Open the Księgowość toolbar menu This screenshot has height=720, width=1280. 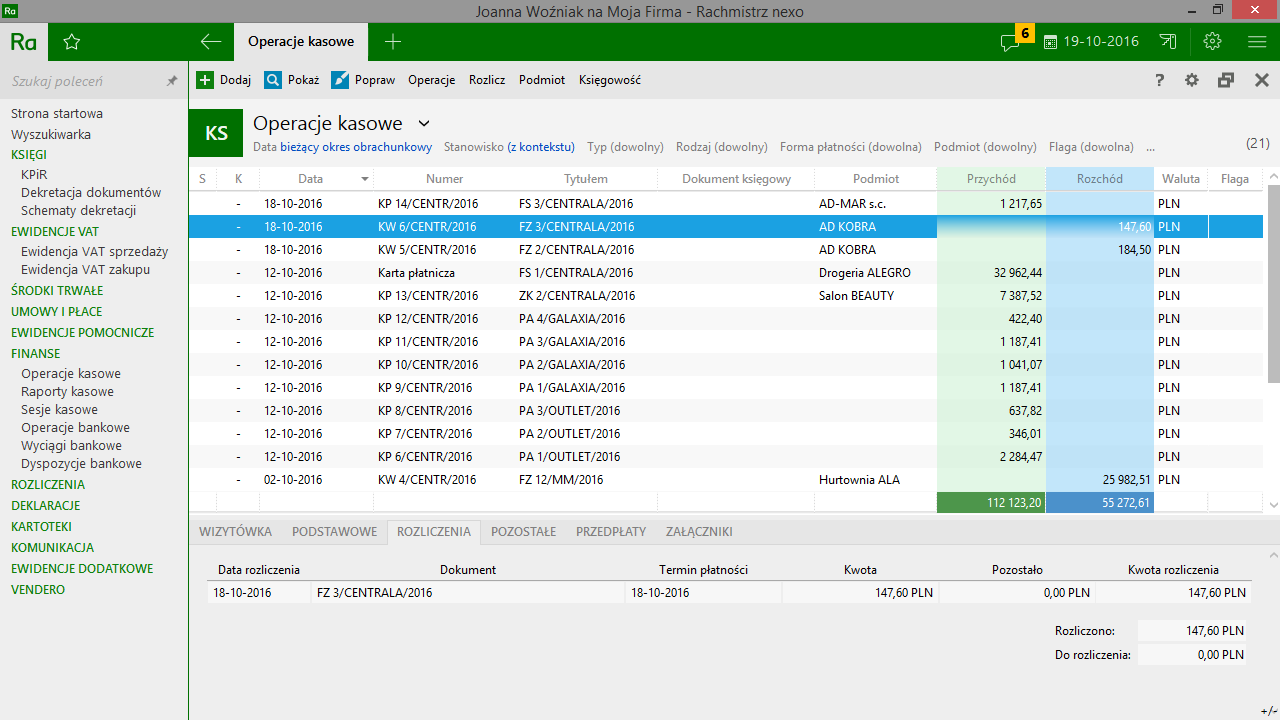[610, 80]
